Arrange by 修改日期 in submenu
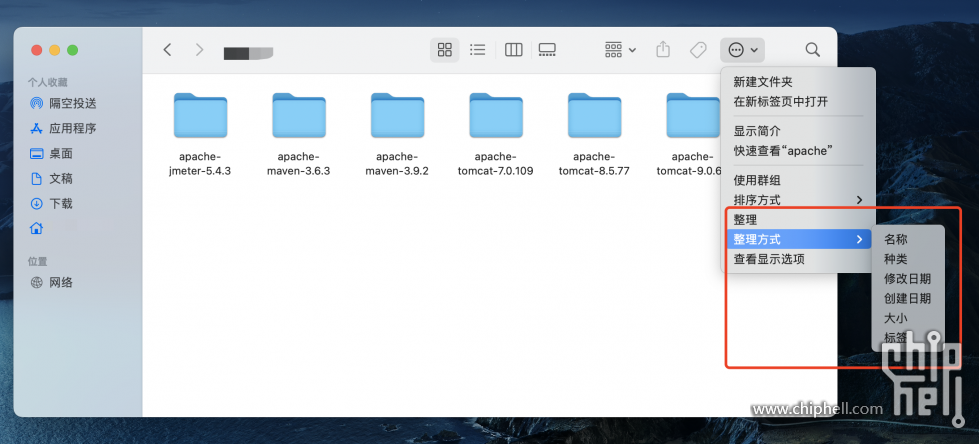The height and width of the screenshot is (444, 979). pyautogui.click(x=908, y=279)
